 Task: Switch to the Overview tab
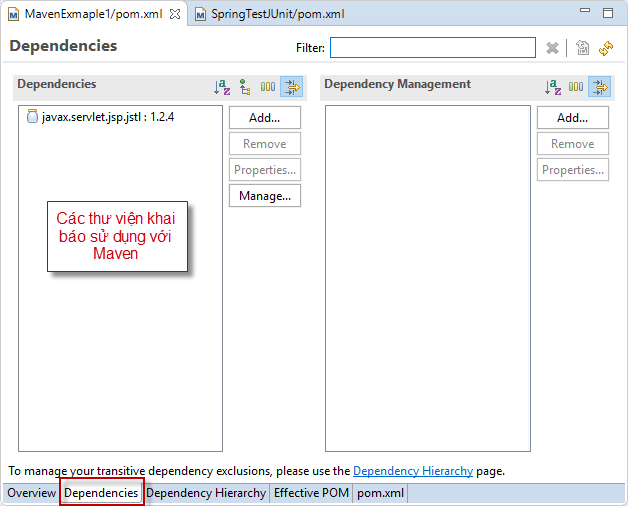[x=31, y=493]
